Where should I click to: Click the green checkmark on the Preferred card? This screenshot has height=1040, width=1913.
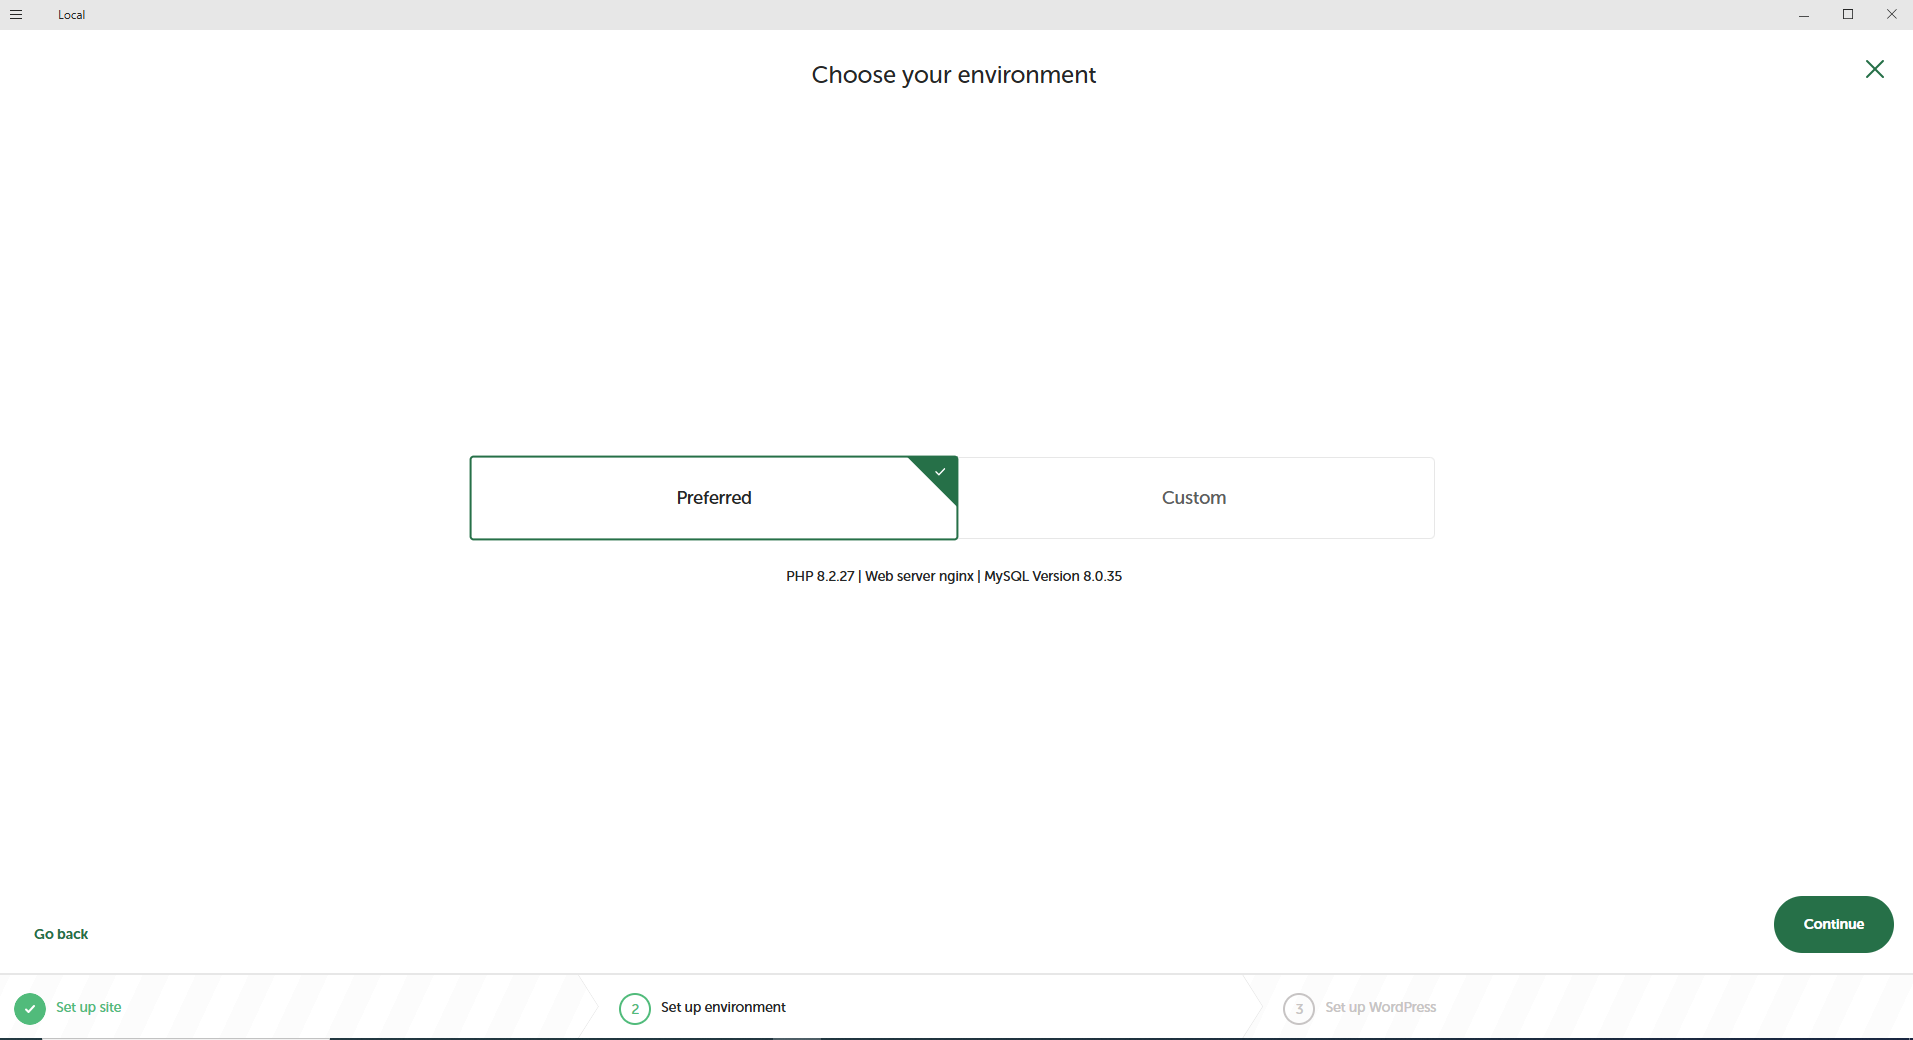(938, 472)
